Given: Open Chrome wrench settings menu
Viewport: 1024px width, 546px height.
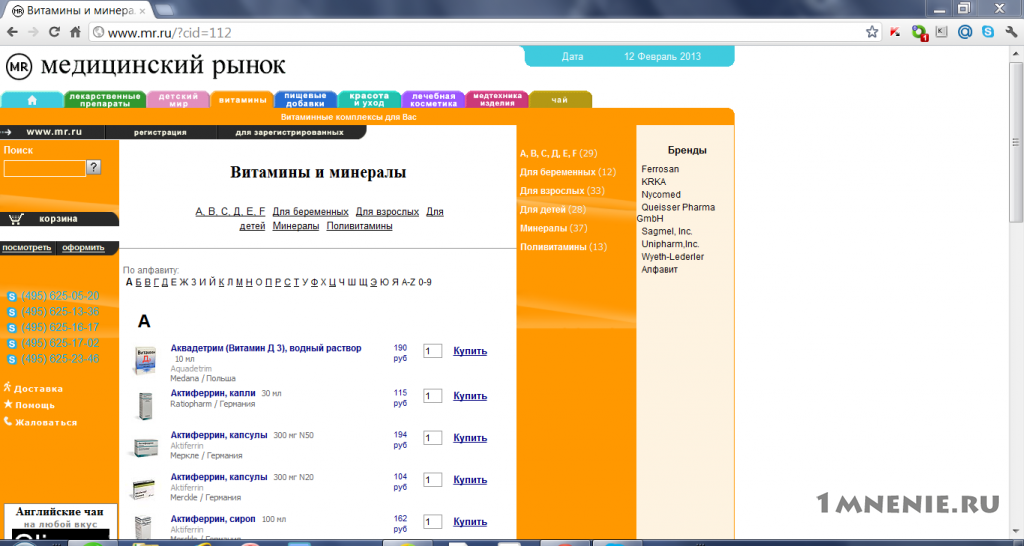Looking at the screenshot, I should click(1010, 31).
